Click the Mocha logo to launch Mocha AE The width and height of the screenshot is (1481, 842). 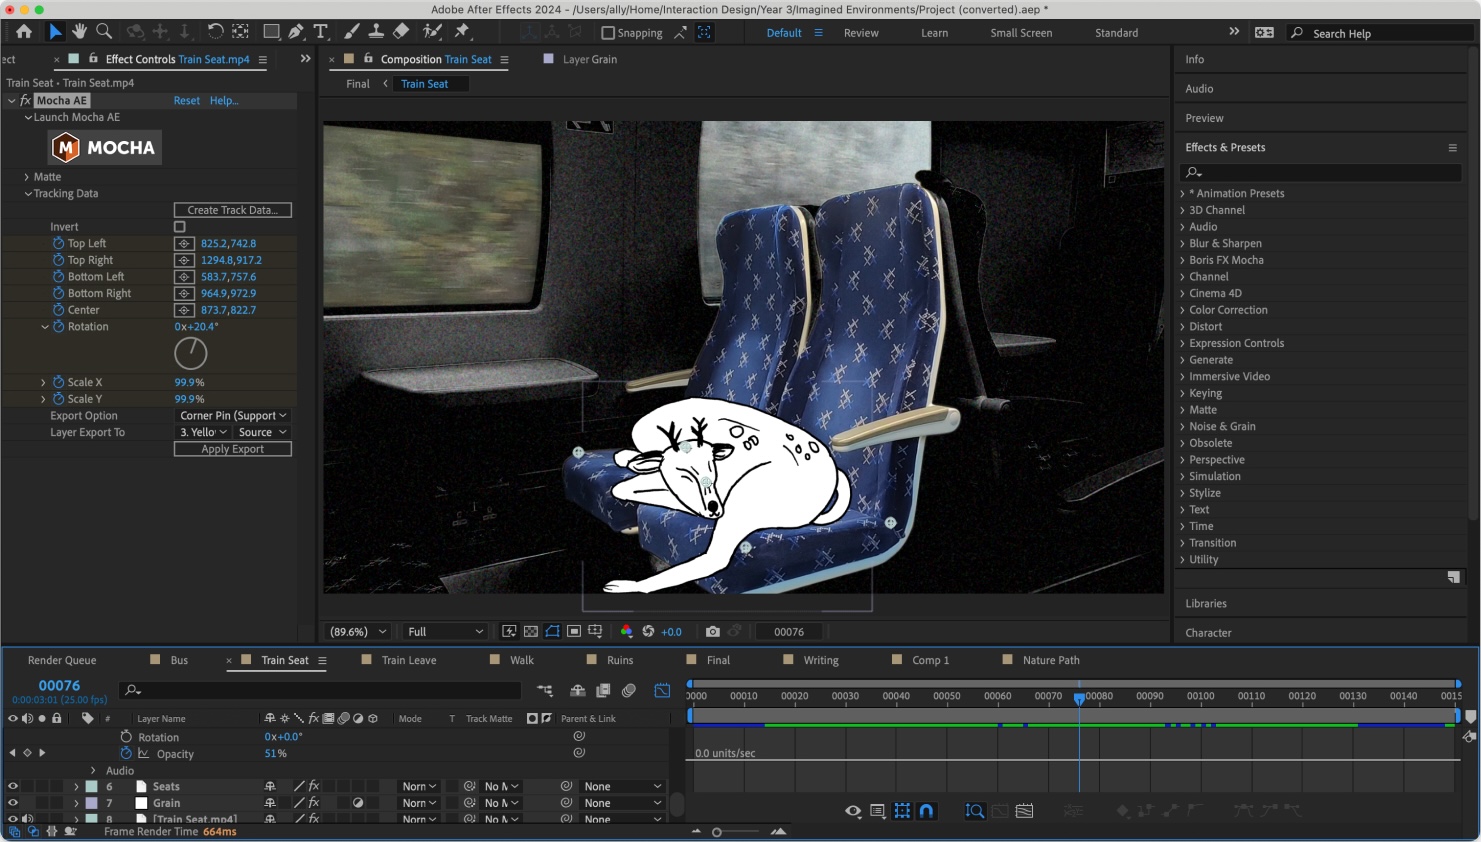[x=105, y=148]
